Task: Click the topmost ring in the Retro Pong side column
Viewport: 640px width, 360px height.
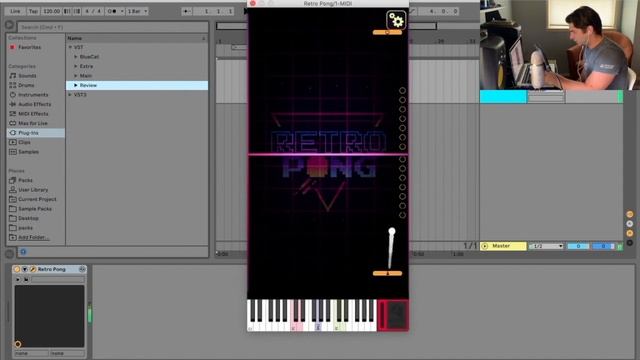Action: pyautogui.click(x=402, y=91)
